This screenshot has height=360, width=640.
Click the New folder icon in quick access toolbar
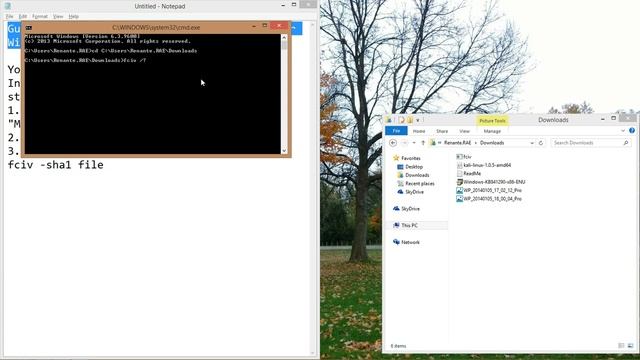(410, 120)
